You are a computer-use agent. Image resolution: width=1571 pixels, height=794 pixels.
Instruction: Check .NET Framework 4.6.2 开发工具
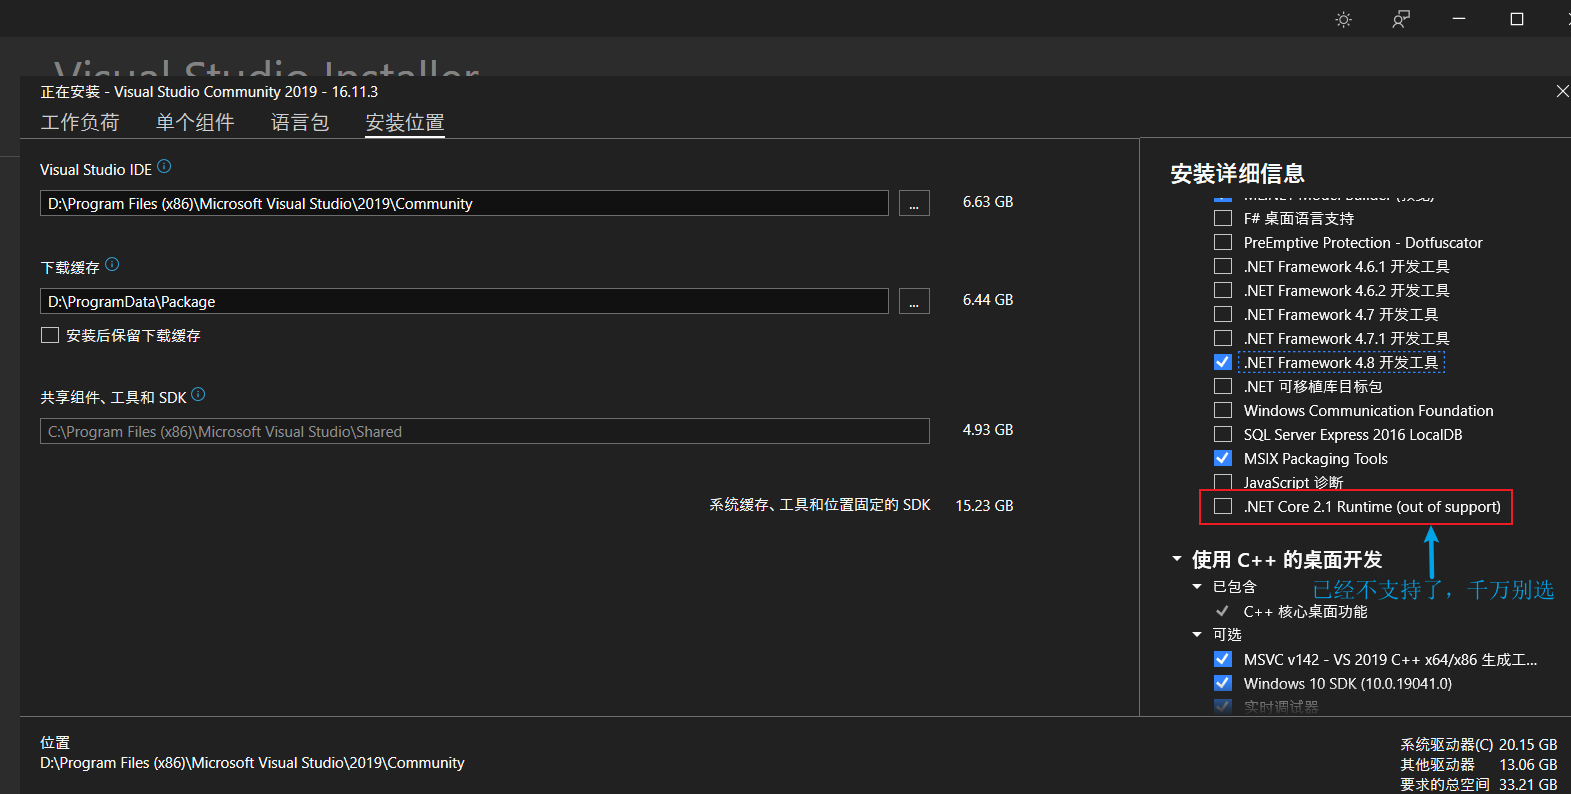coord(1222,290)
